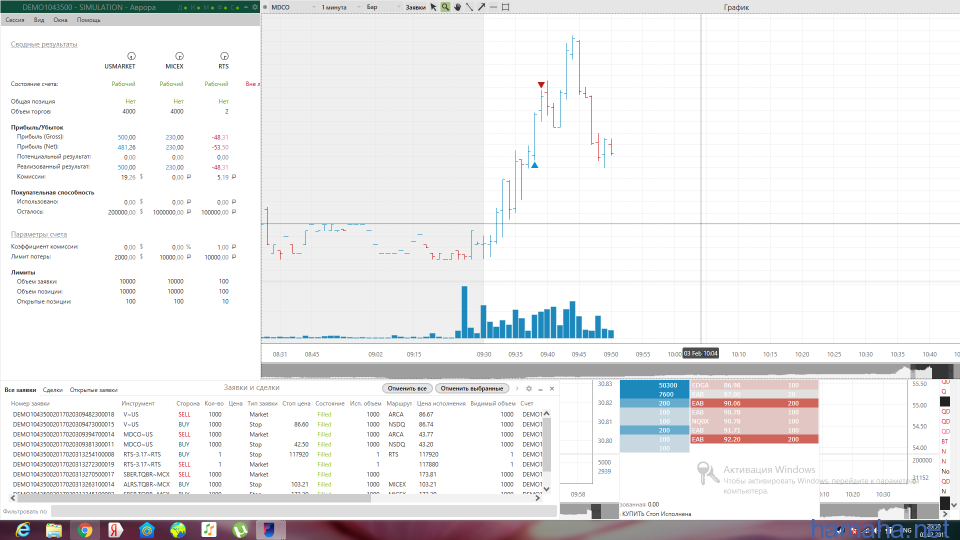Activate the magnifier zoom tool

coord(447,7)
